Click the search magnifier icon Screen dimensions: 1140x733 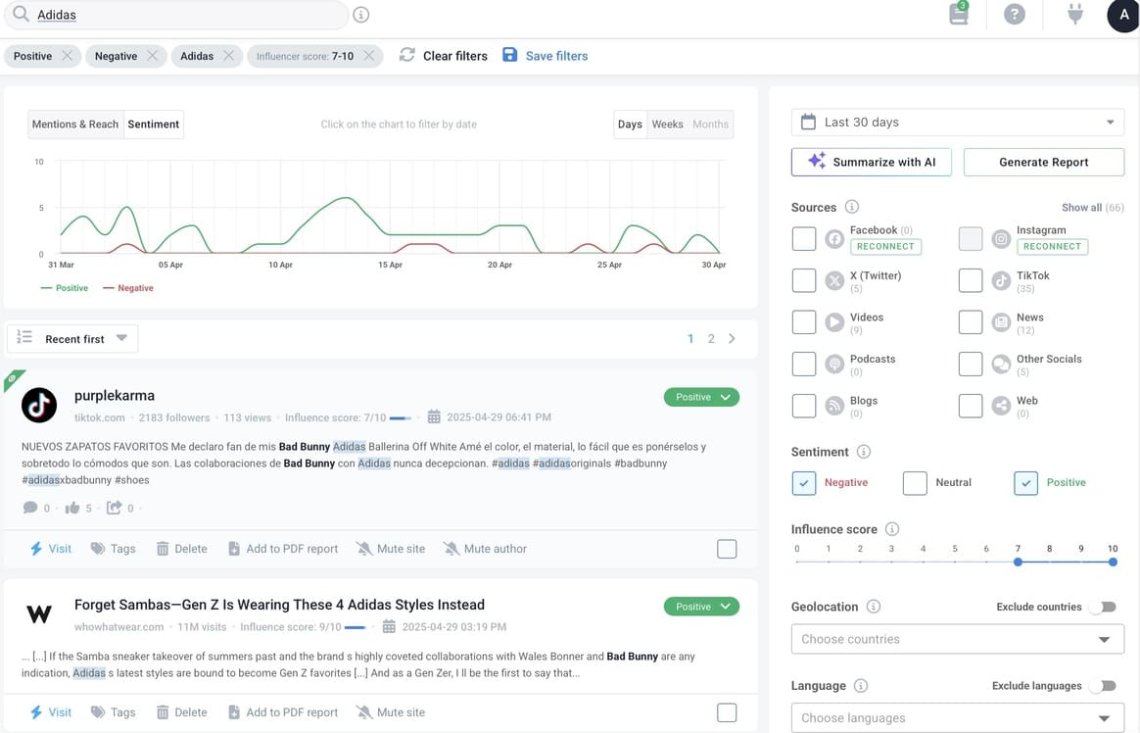click(x=21, y=14)
